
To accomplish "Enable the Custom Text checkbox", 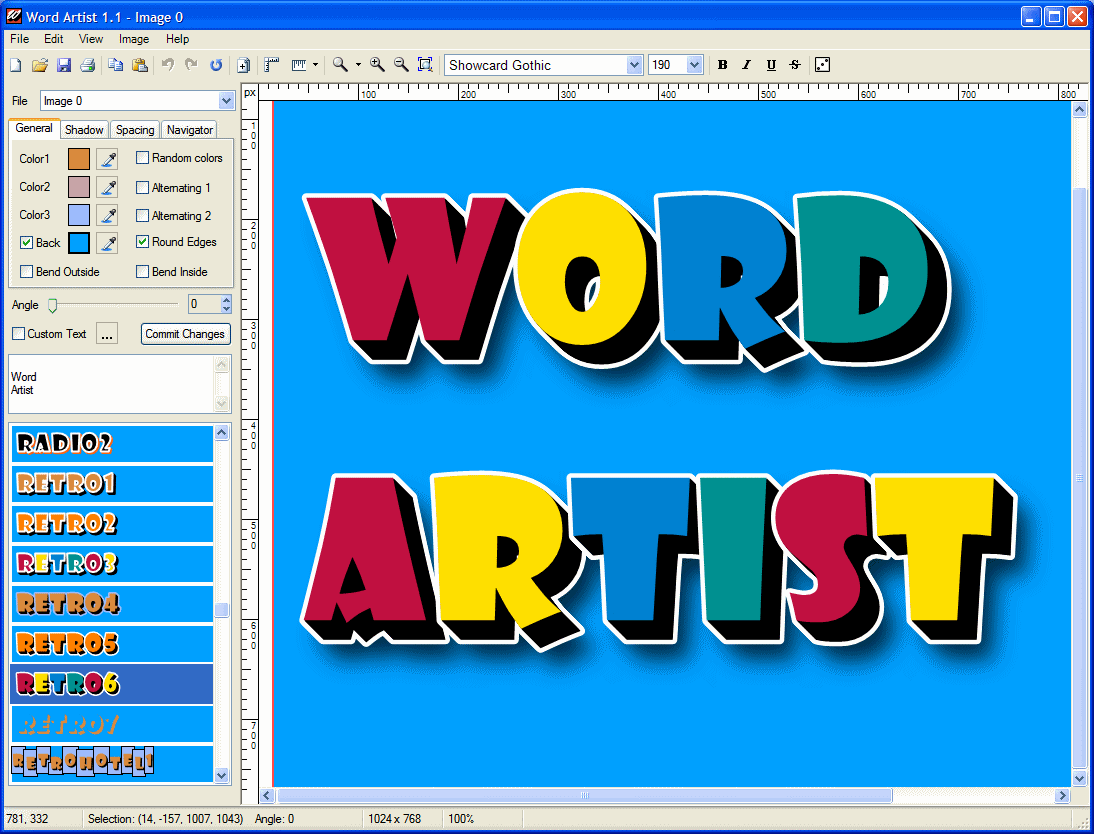I will click(x=19, y=334).
